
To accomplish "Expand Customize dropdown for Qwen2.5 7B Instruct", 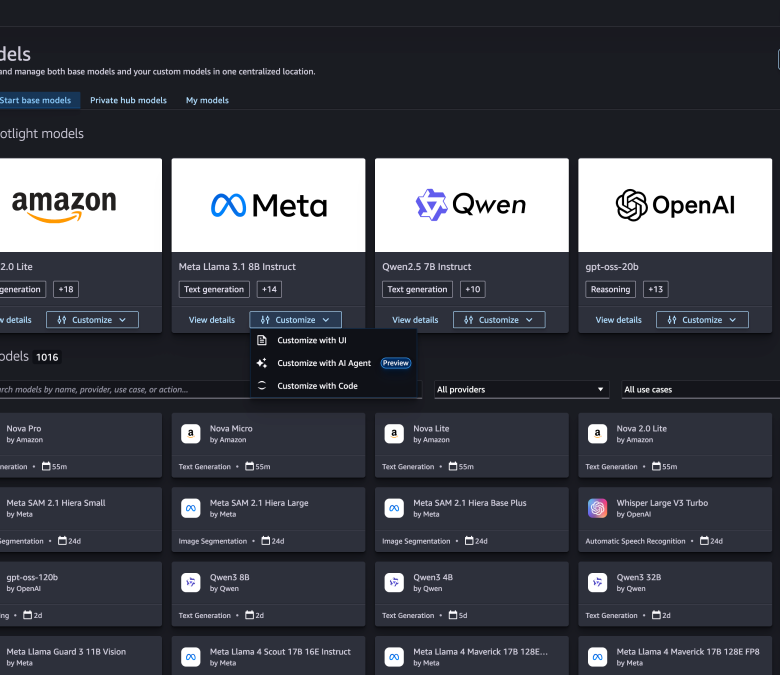I will (499, 320).
